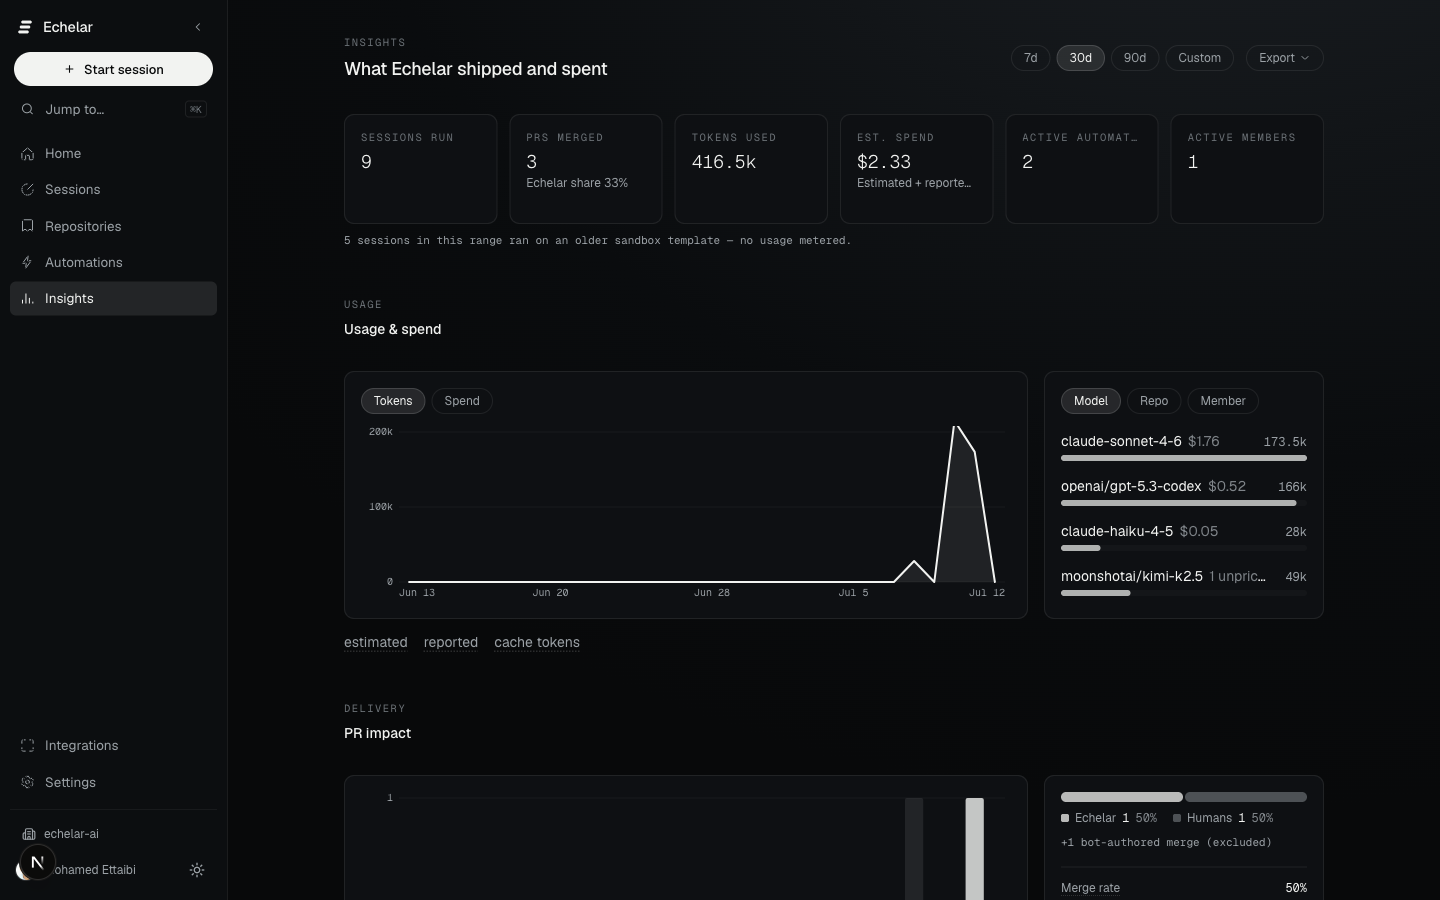The width and height of the screenshot is (1440, 900).
Task: Click the Settings gear icon
Action: [x=28, y=782]
